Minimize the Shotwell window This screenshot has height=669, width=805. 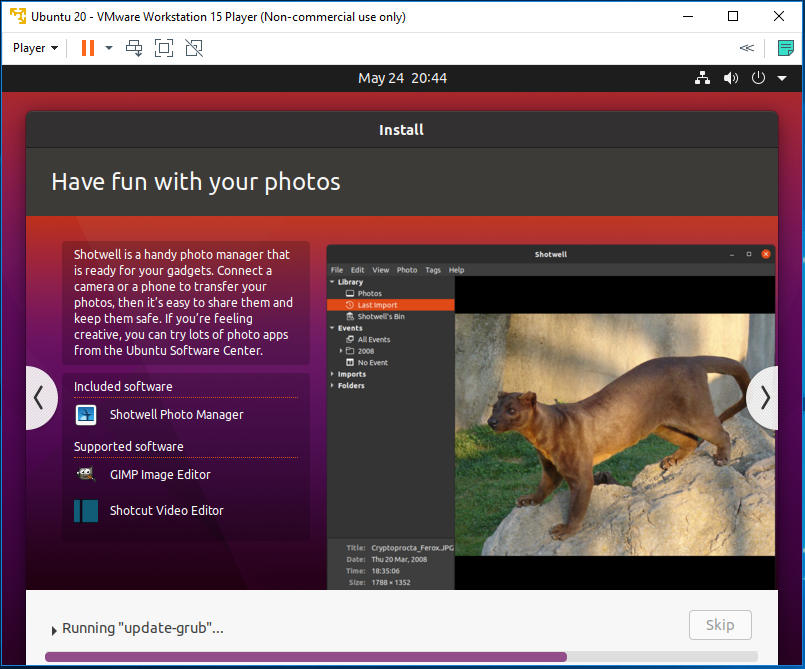pyautogui.click(x=732, y=254)
